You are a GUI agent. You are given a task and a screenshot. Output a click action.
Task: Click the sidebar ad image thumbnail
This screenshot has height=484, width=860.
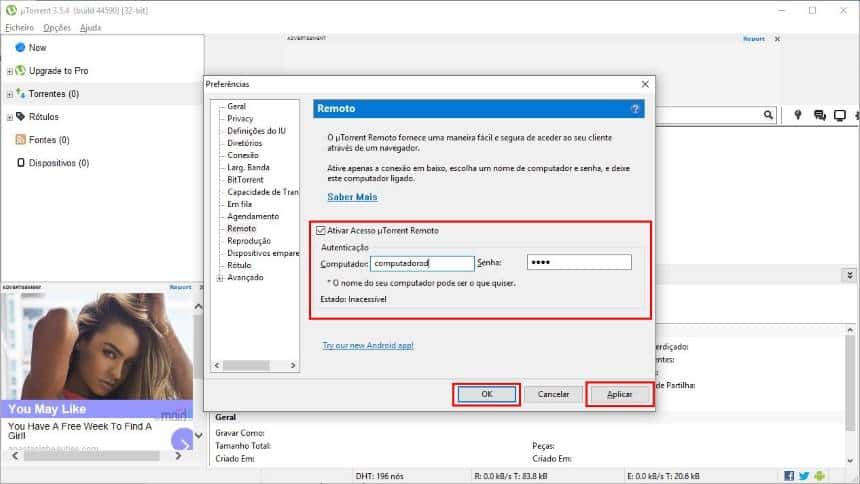point(97,346)
